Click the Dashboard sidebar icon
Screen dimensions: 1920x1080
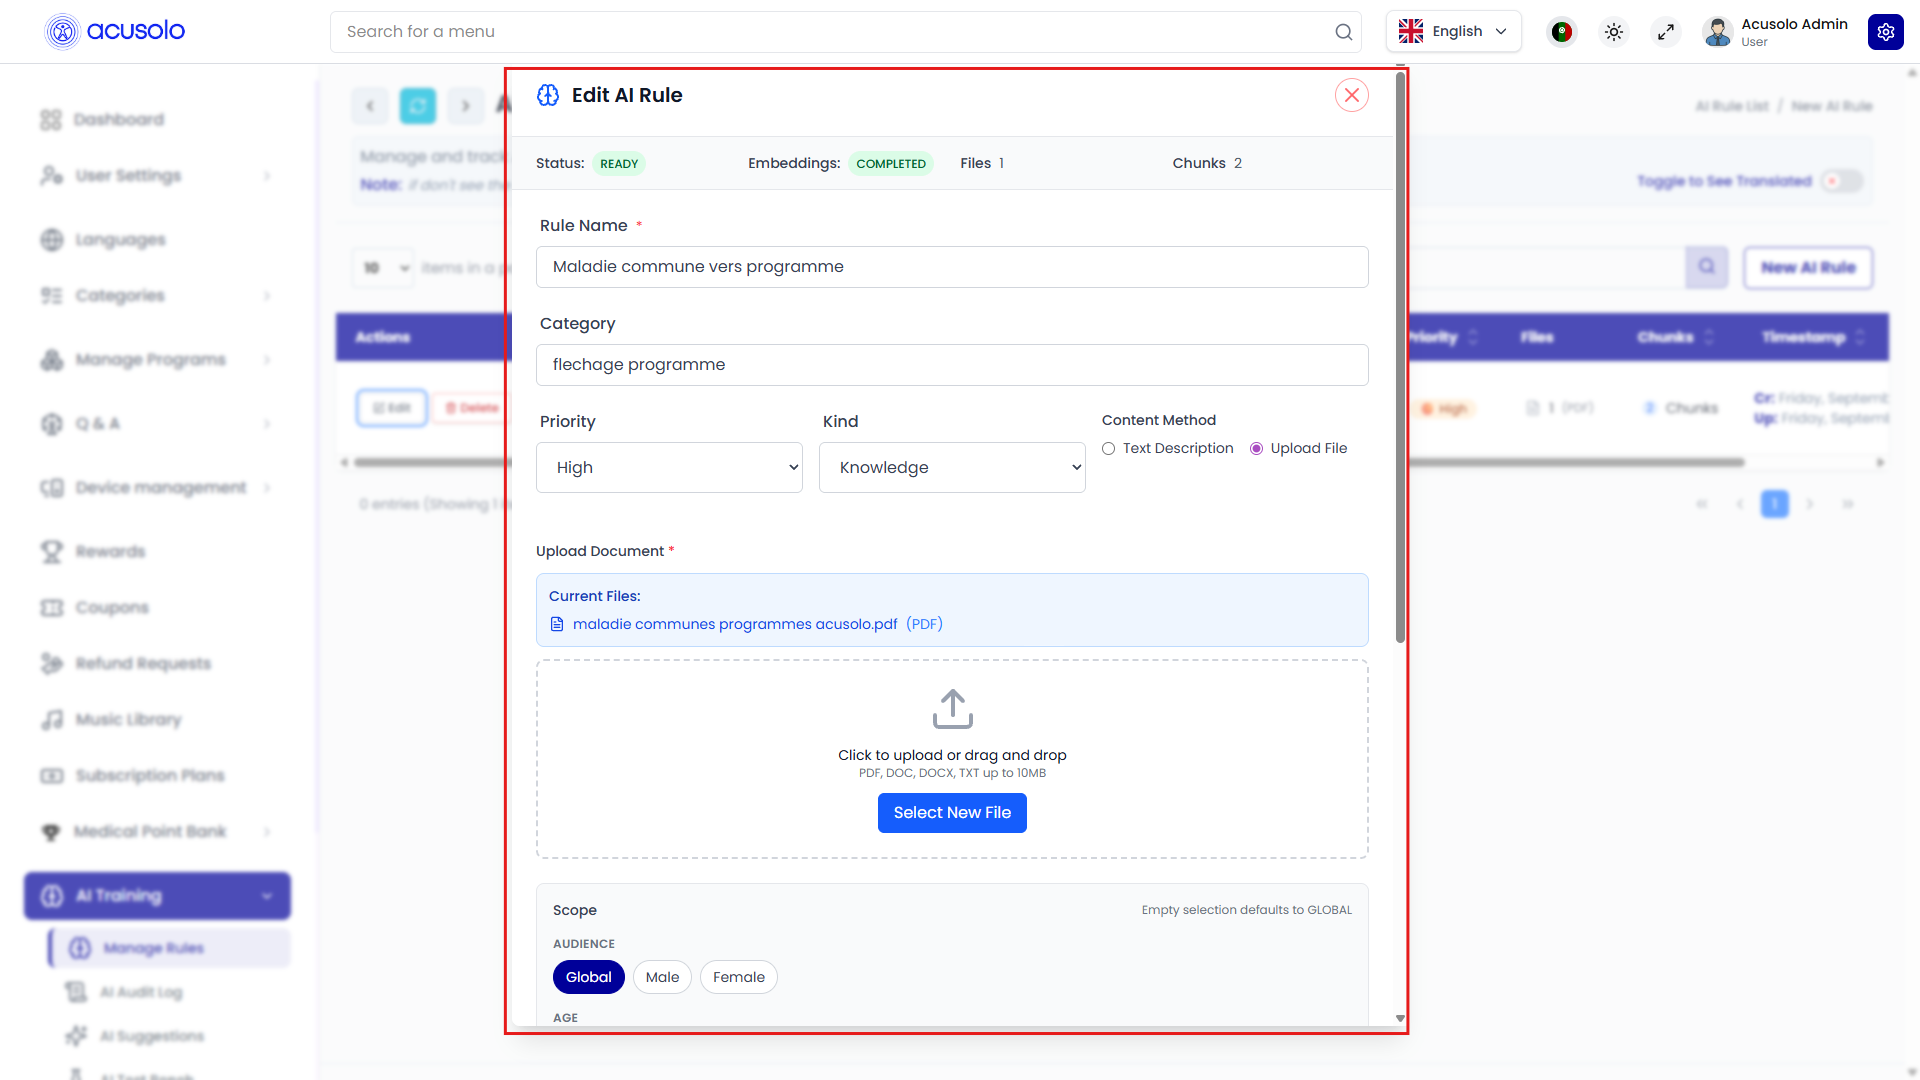pos(51,120)
